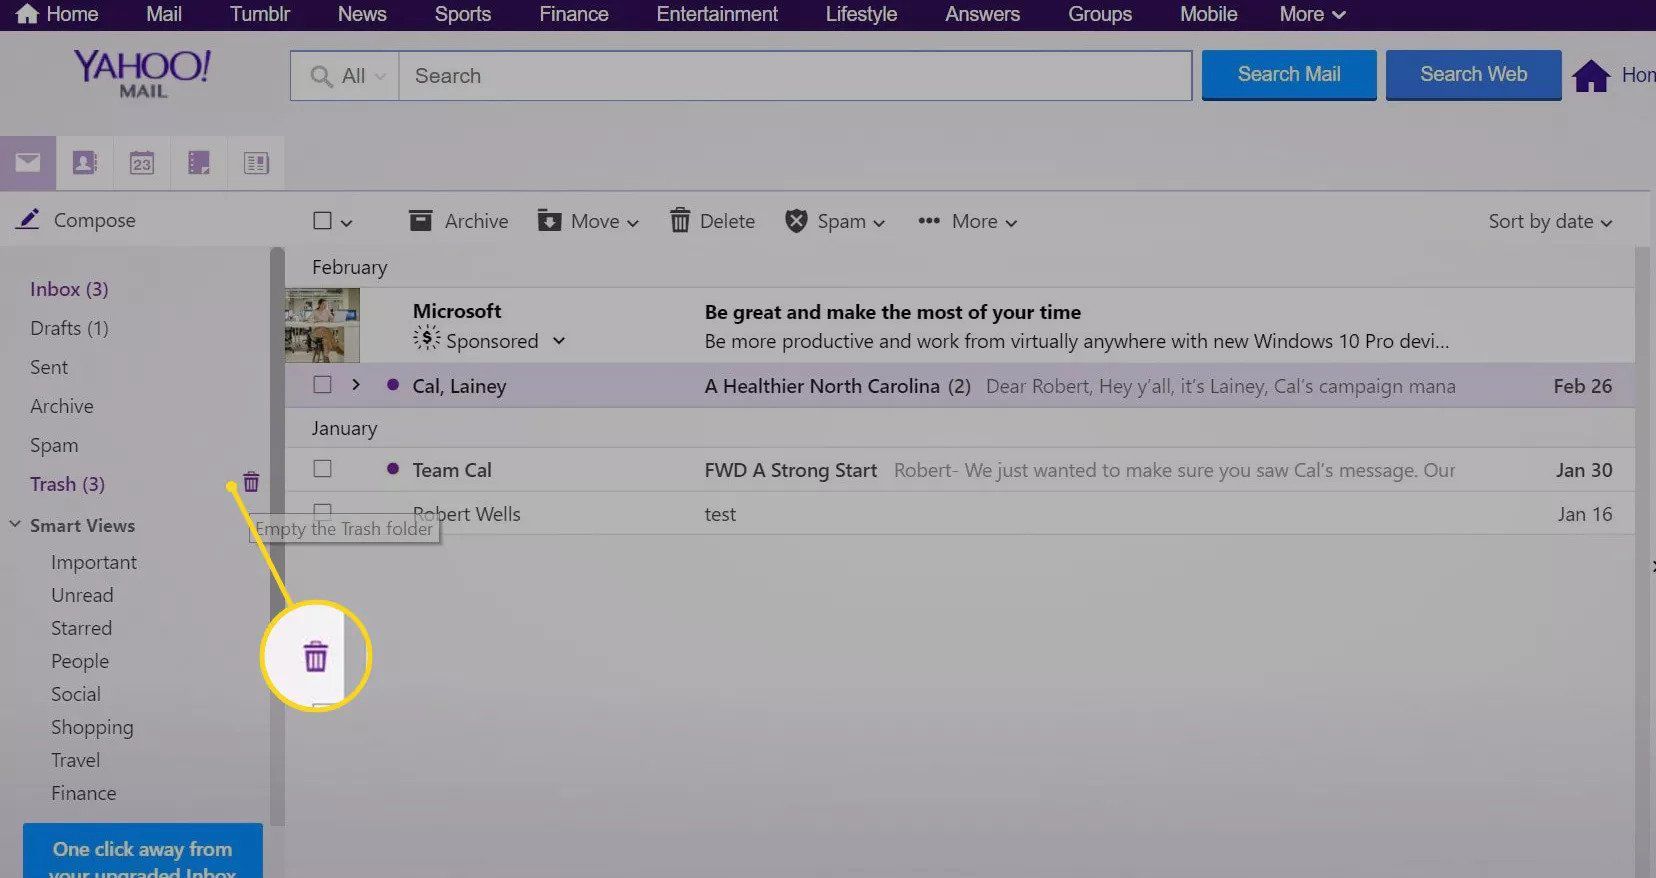Show the Important smart view
1656x878 pixels.
tap(94, 562)
